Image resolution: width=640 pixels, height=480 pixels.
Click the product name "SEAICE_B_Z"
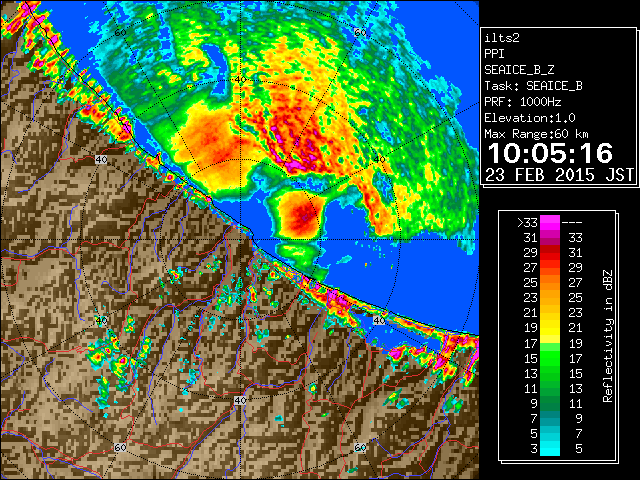[519, 70]
